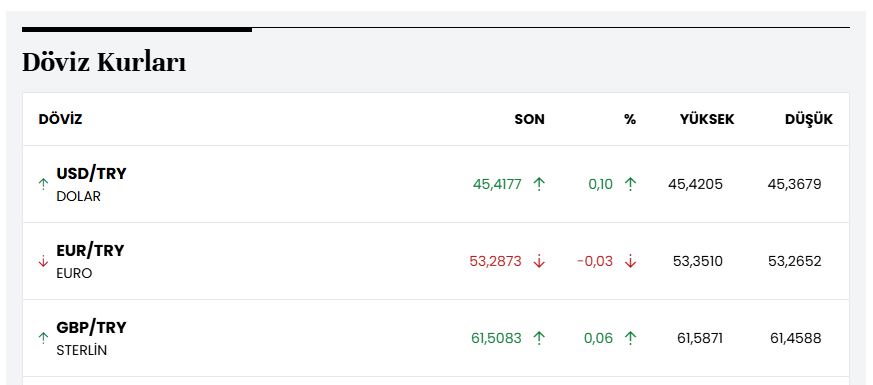This screenshot has height=385, width=873.
Task: Click the up arrow beside 0,10 percent
Action: coord(630,184)
